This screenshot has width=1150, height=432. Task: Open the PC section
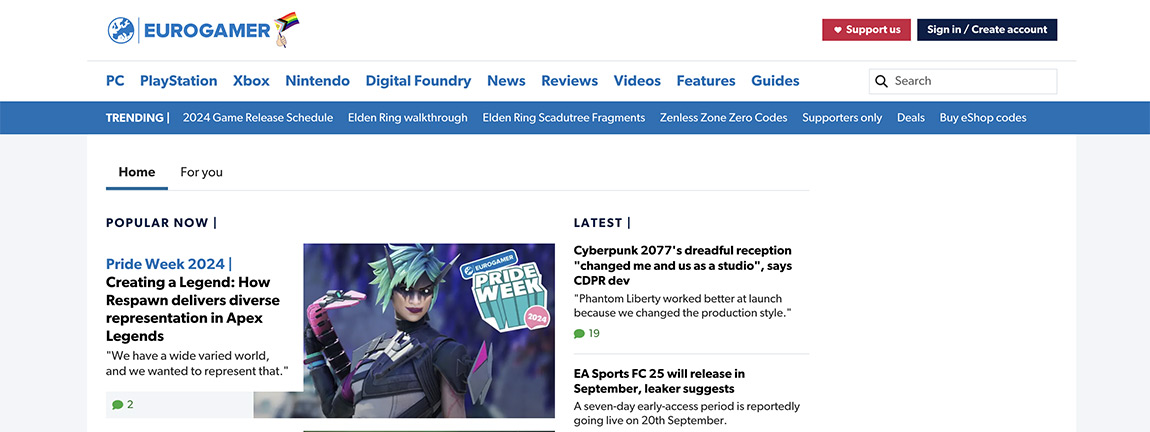click(x=115, y=81)
